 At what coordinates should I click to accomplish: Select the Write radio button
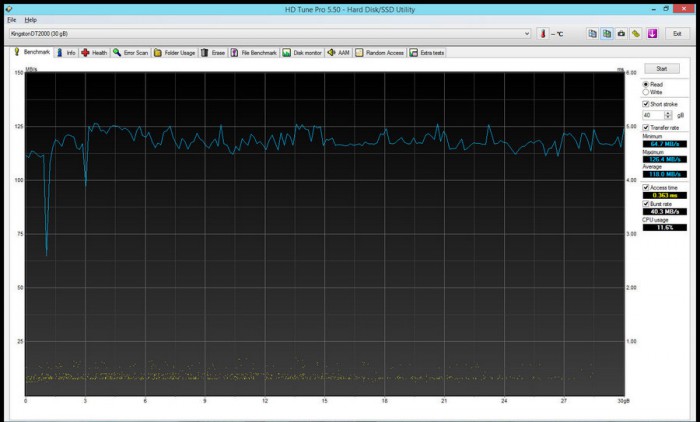(x=646, y=92)
